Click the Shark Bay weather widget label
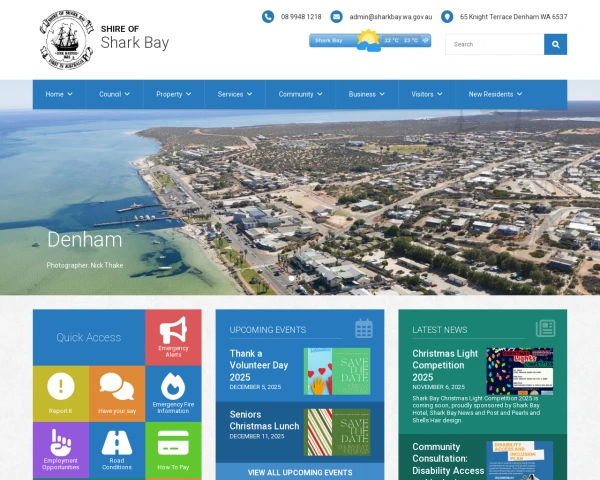The image size is (600, 480). click(x=328, y=40)
